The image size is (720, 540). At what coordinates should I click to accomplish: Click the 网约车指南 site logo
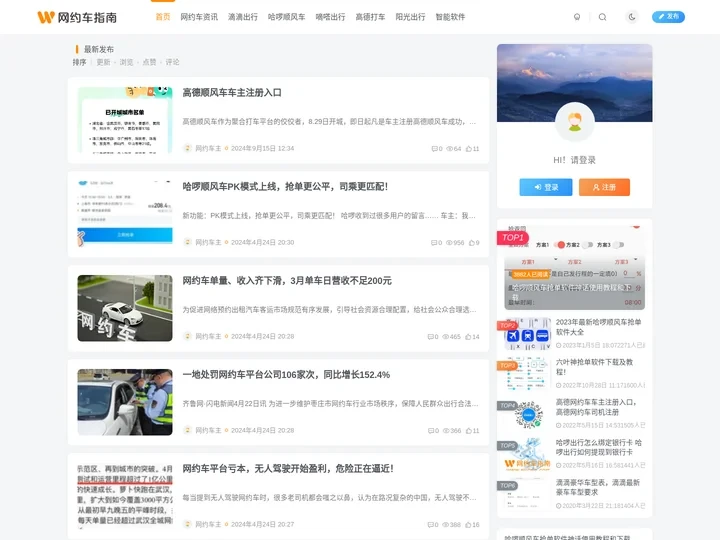77,17
